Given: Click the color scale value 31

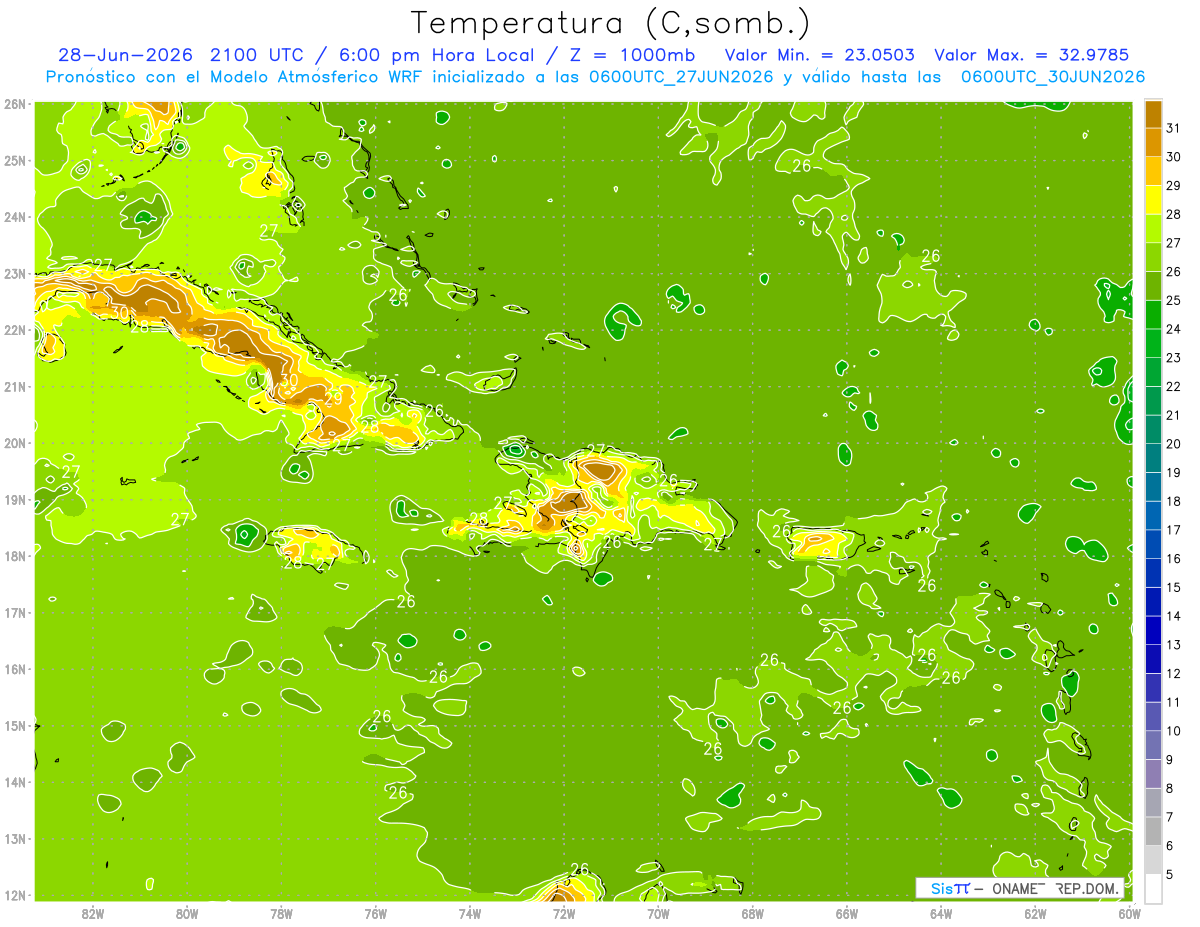Looking at the screenshot, I should click(1173, 128).
